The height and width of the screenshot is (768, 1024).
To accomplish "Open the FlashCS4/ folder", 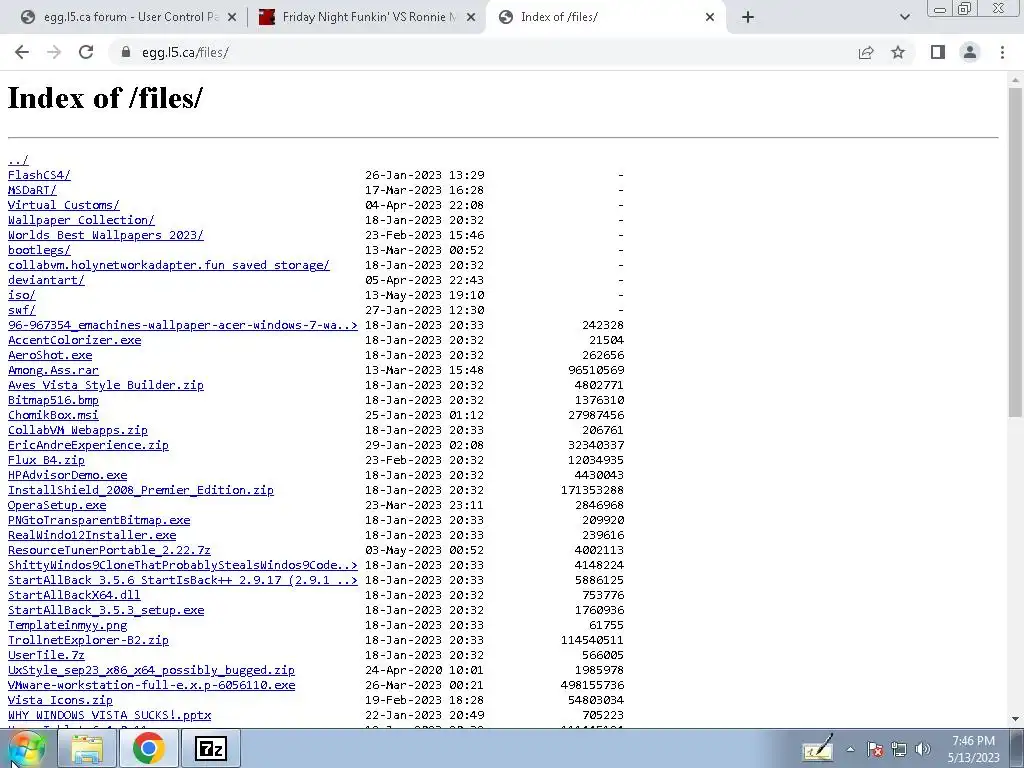I will (x=39, y=175).
